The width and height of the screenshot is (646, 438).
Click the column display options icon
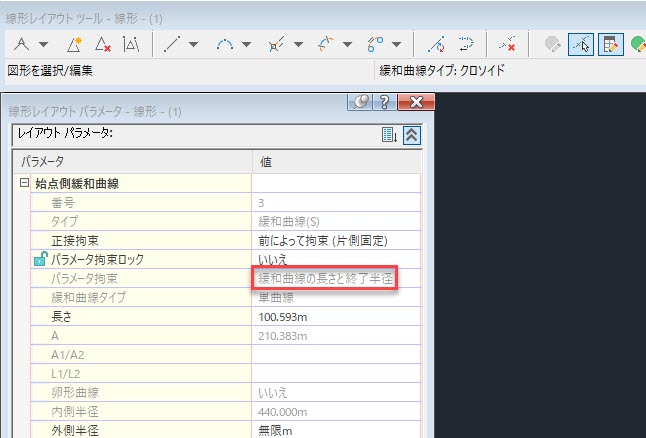(x=389, y=135)
